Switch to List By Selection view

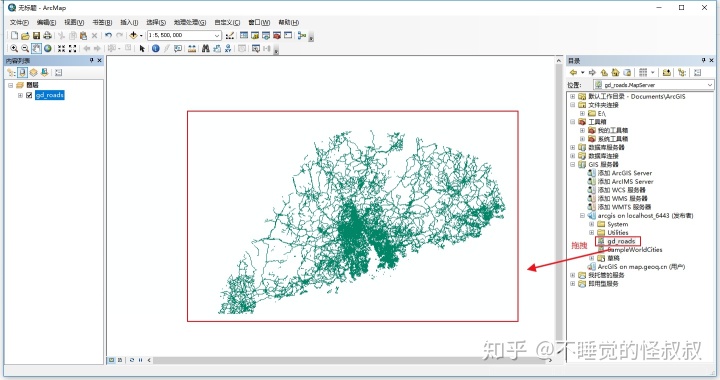44,73
